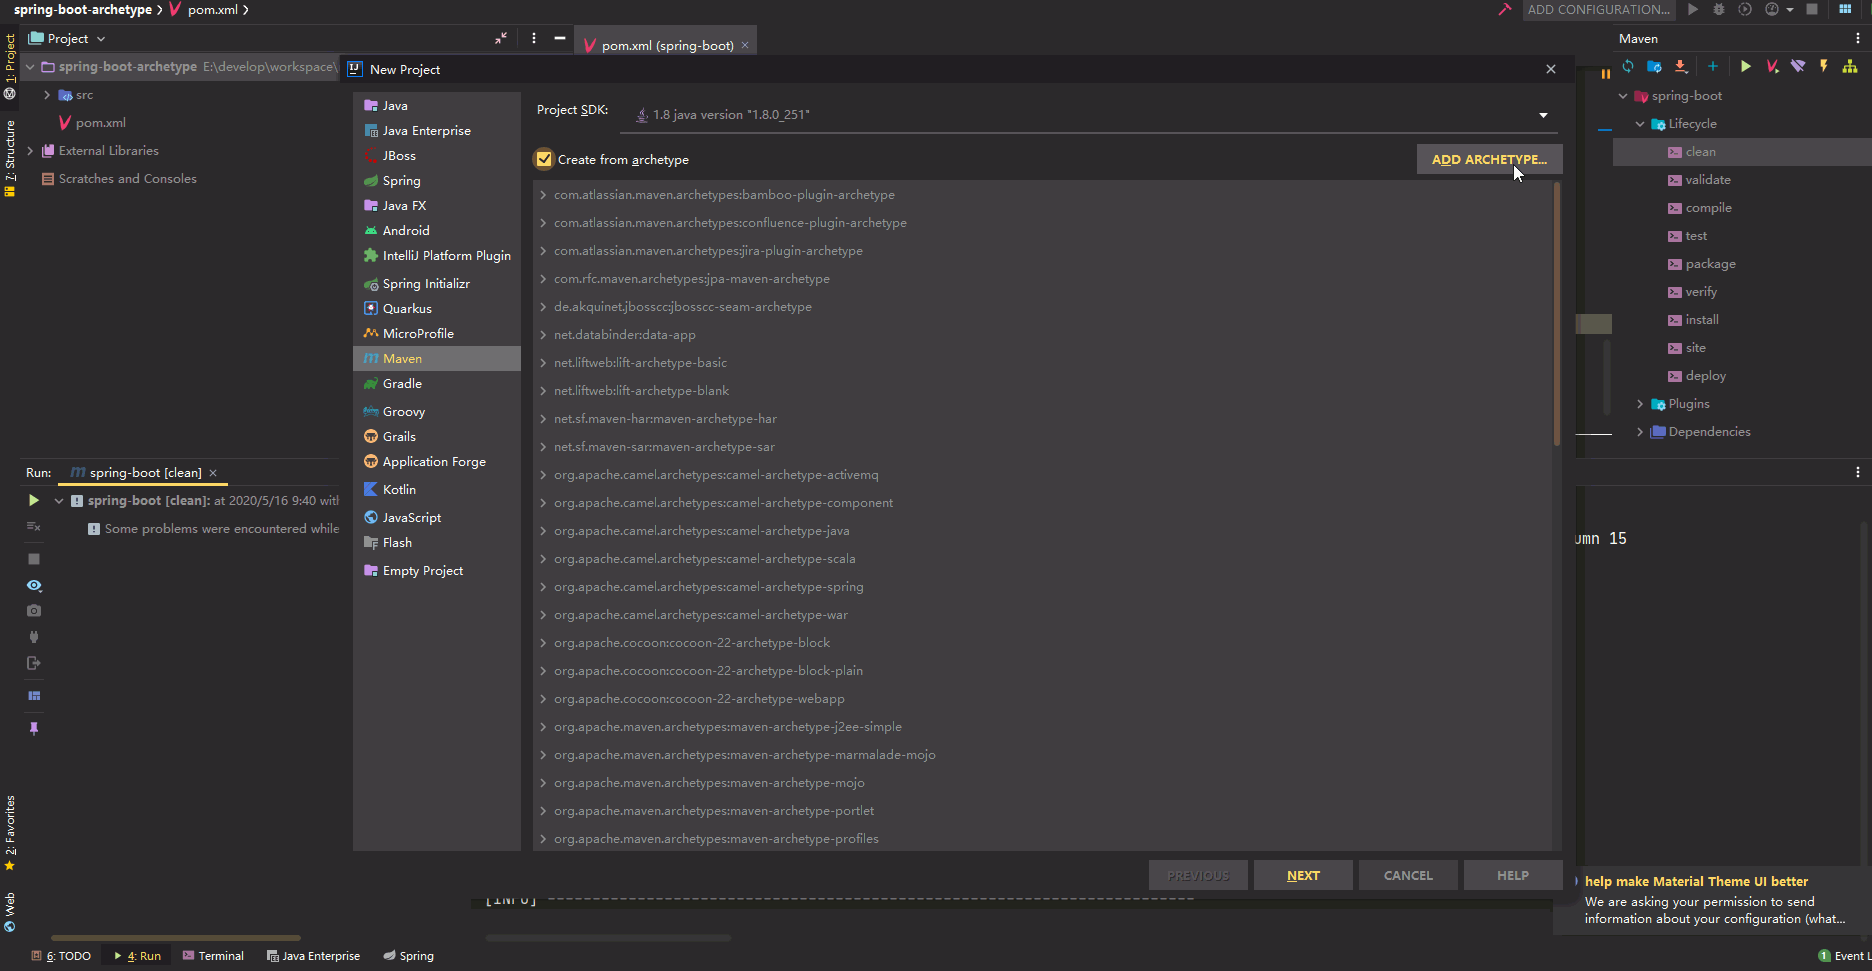Click Download Sources orange arrow icon in Maven
The width and height of the screenshot is (1872, 971).
[x=1681, y=66]
